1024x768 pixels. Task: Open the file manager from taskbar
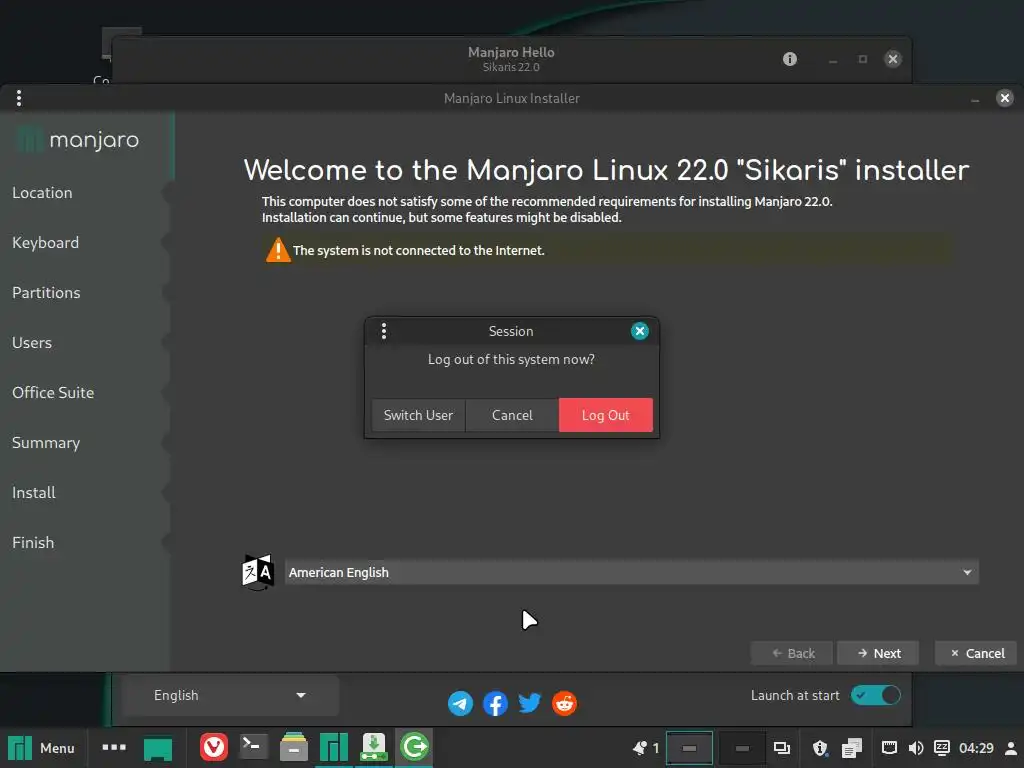coord(294,747)
